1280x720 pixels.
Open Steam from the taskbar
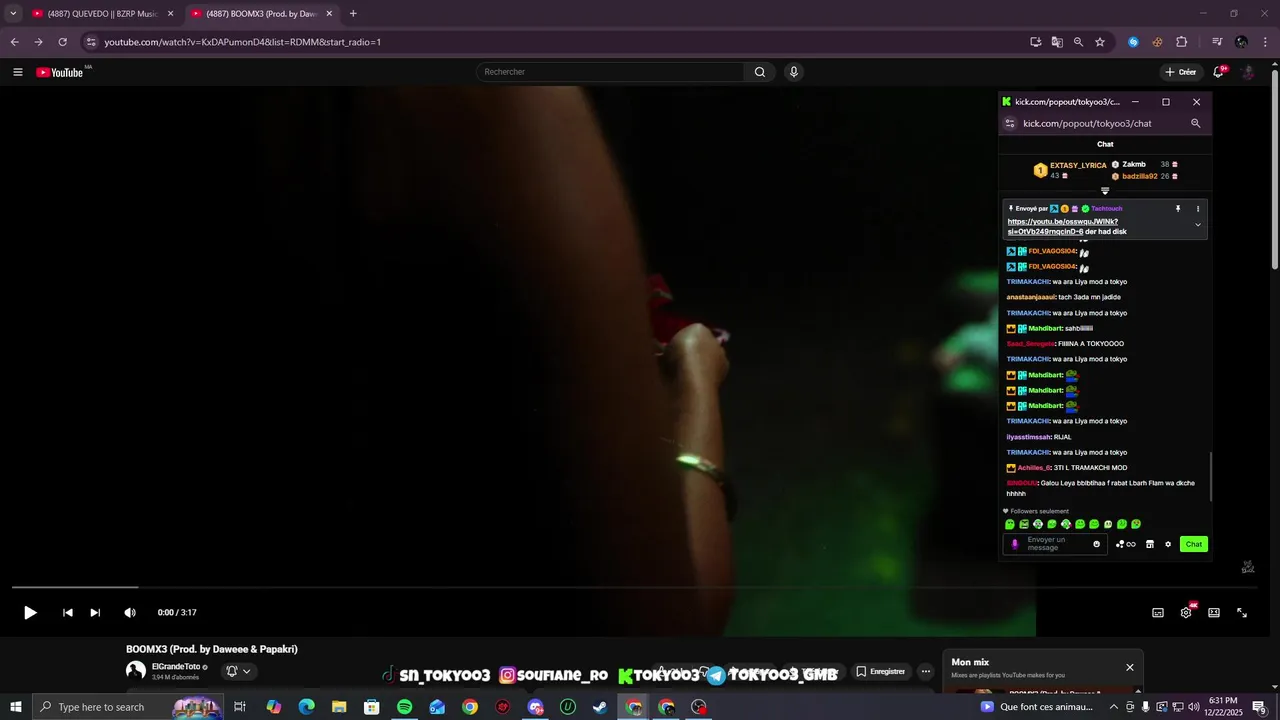tap(600, 707)
